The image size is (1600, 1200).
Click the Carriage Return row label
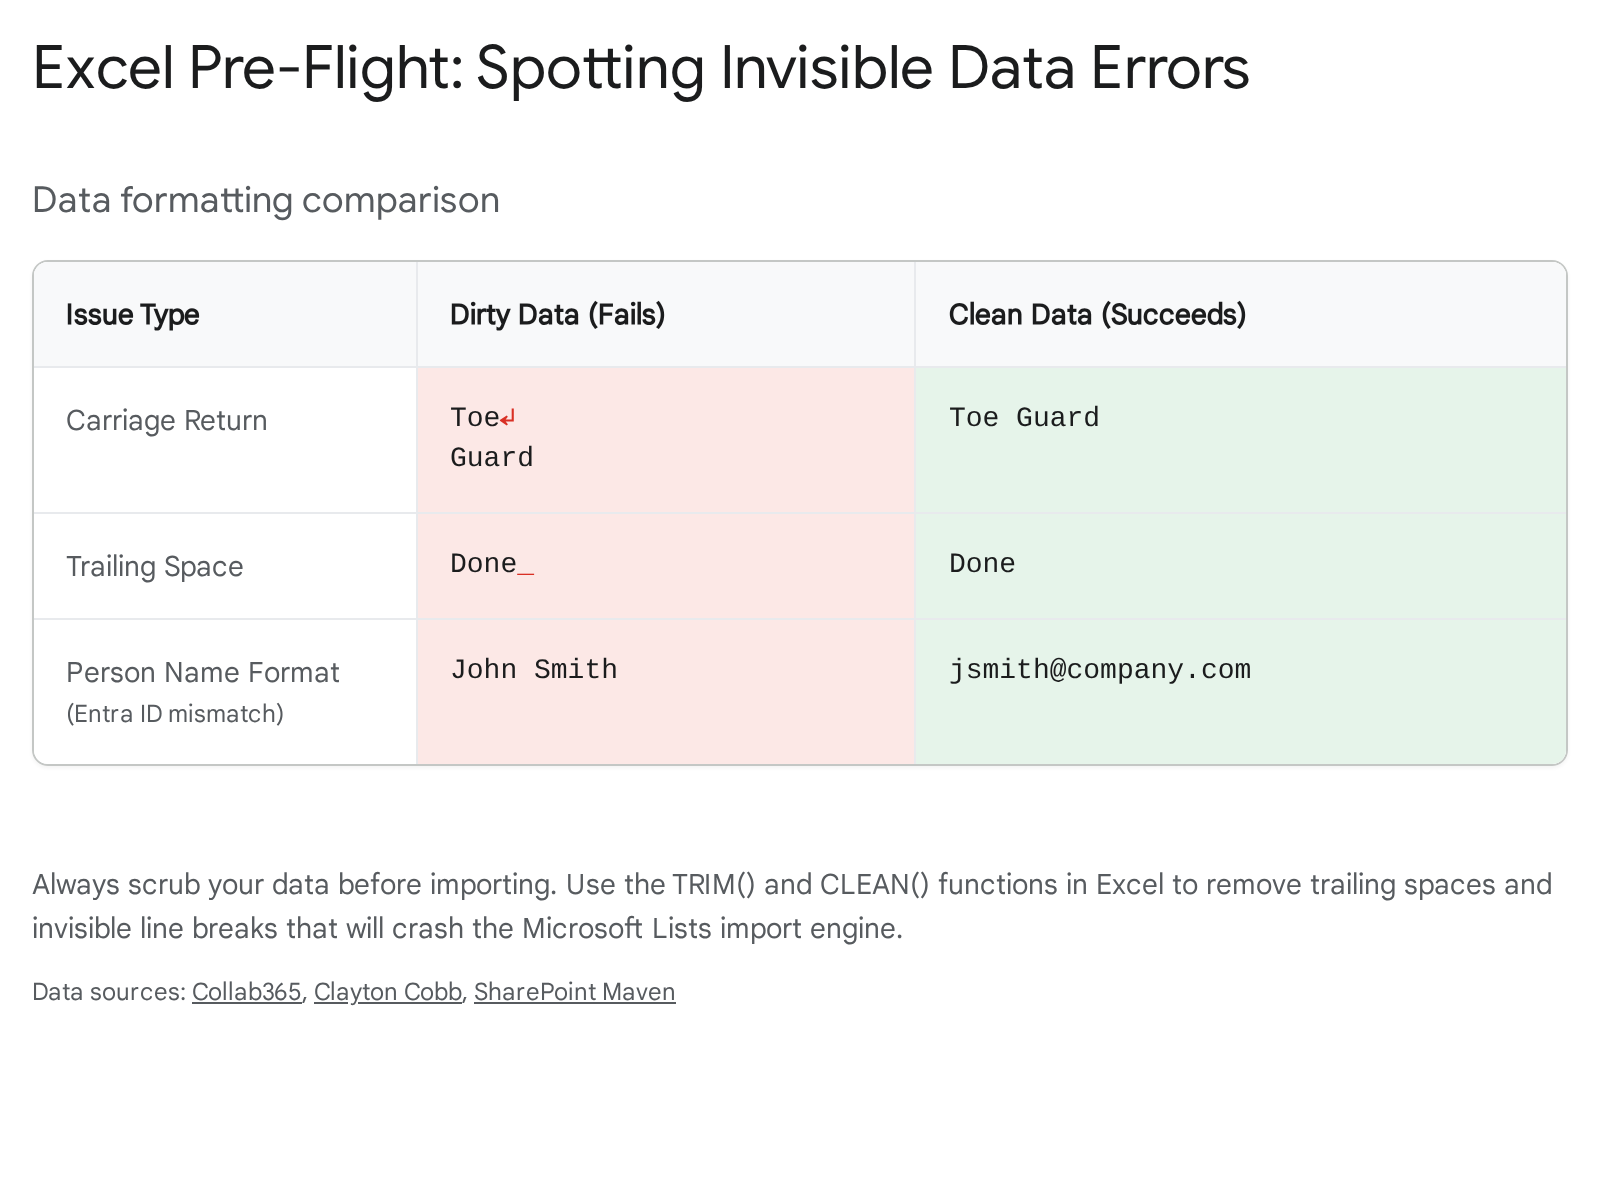[167, 421]
